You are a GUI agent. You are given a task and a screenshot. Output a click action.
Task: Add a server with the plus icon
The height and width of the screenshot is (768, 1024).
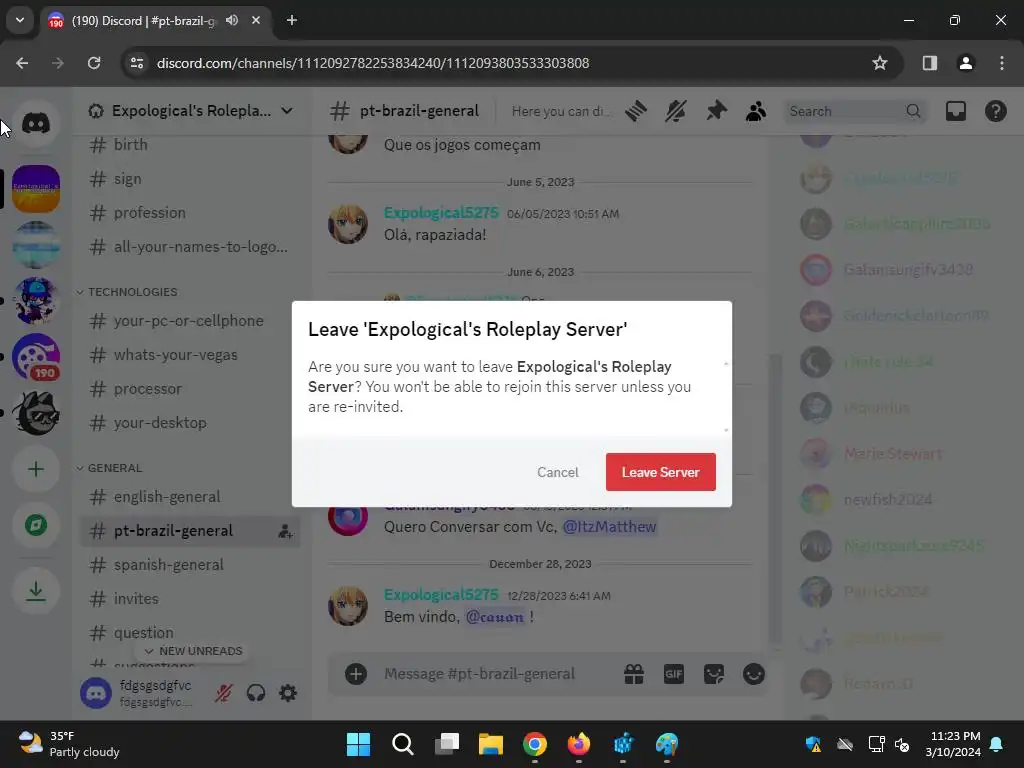36,469
